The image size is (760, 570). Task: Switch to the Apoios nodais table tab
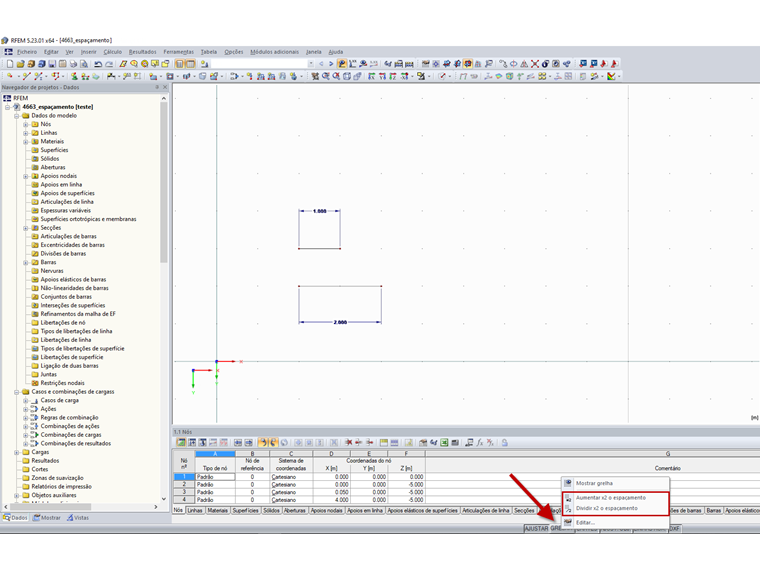(326, 510)
